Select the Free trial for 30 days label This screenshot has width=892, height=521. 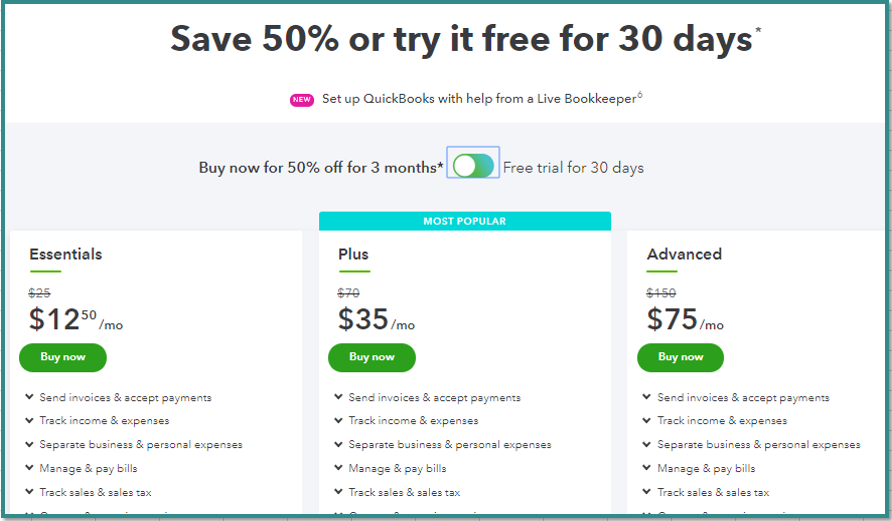coord(573,168)
